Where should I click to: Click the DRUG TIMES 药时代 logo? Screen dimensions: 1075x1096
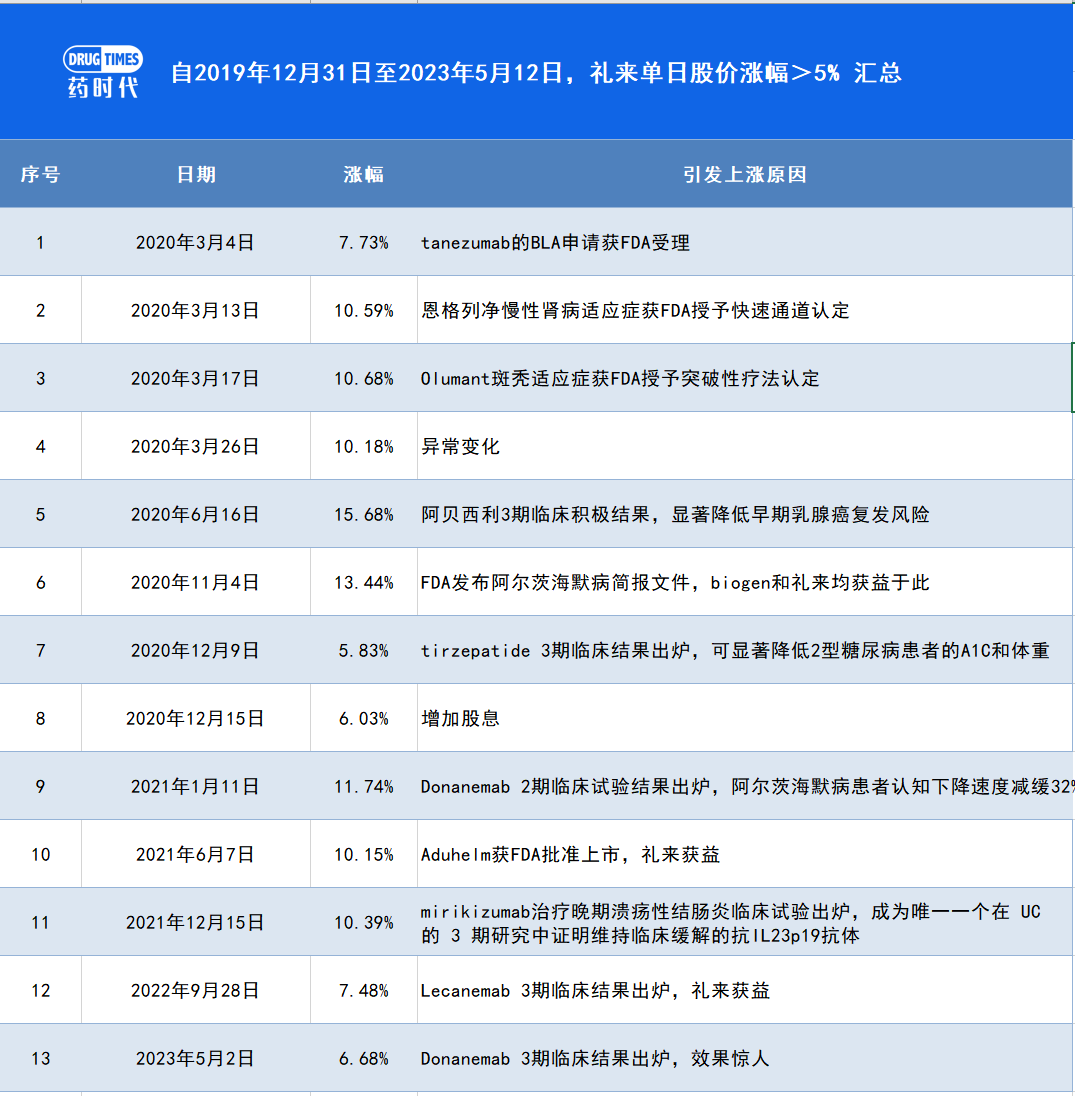coord(103,72)
